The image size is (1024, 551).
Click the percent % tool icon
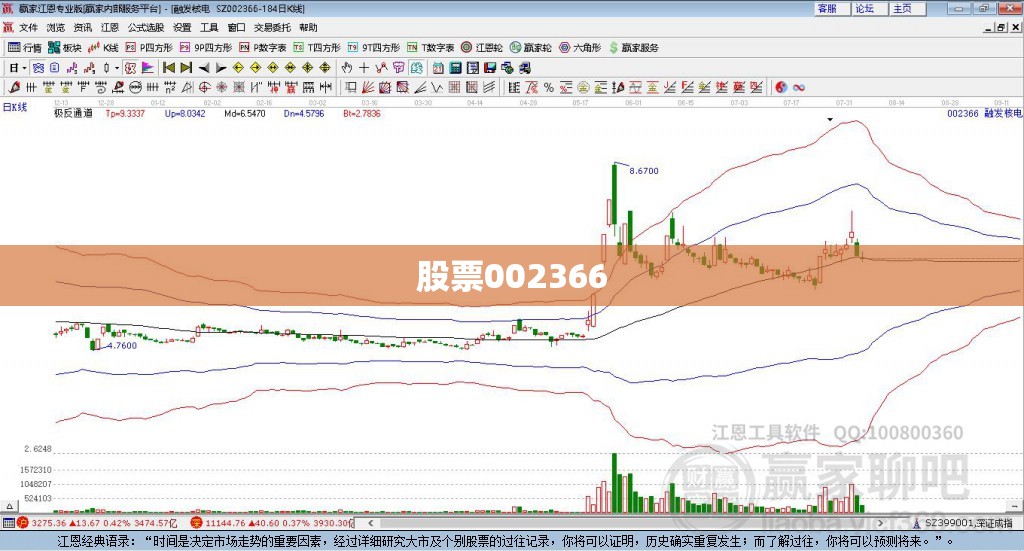(x=549, y=87)
